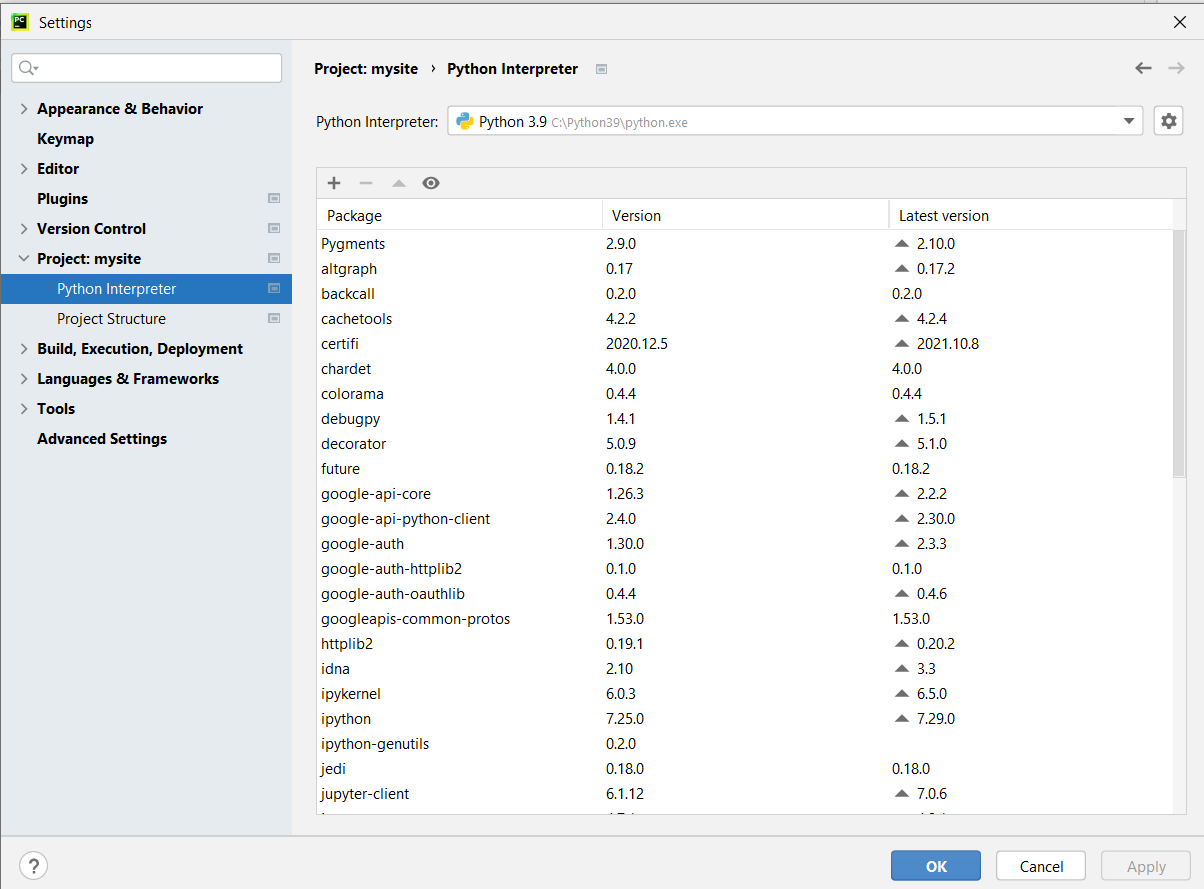Select the colorama package row
The width and height of the screenshot is (1204, 889).
(x=745, y=394)
